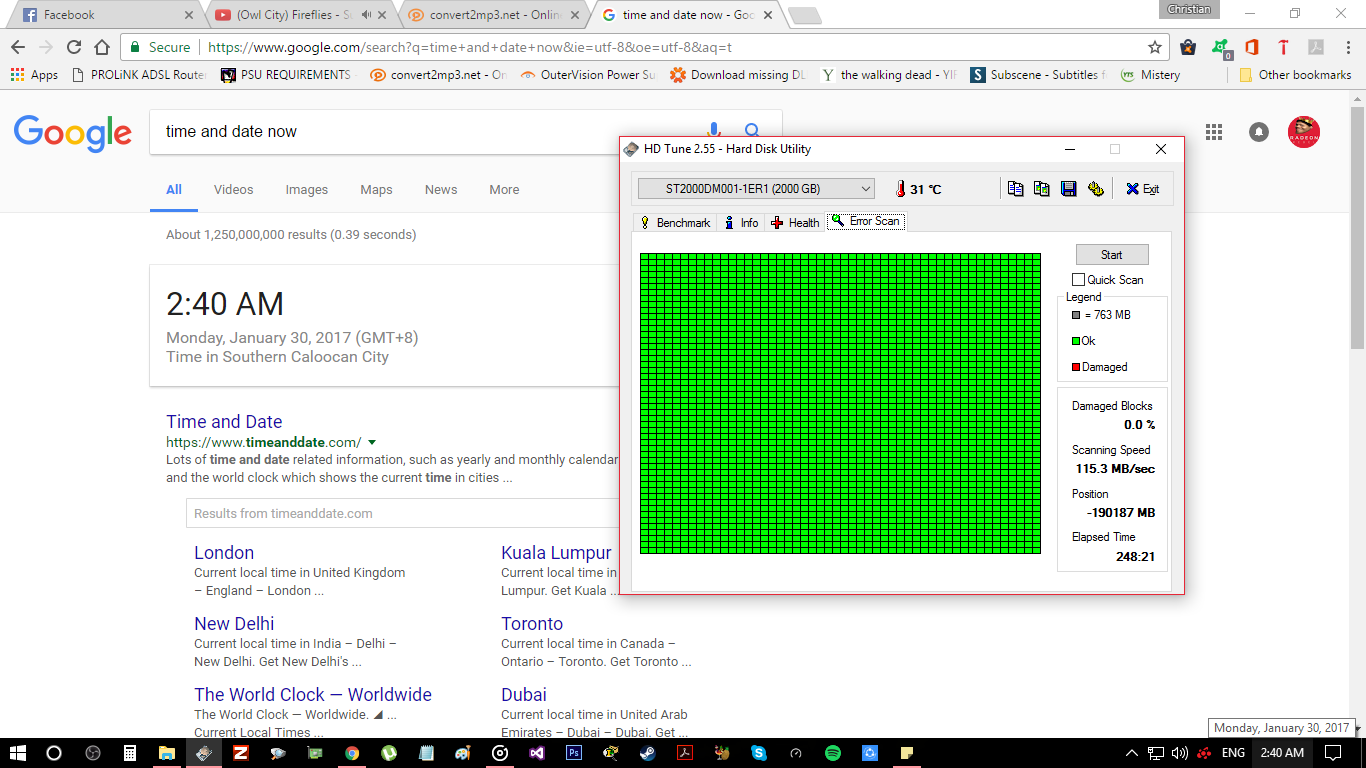Click the Results from timeanddate.com search box
This screenshot has width=1366, height=768.
point(400,513)
